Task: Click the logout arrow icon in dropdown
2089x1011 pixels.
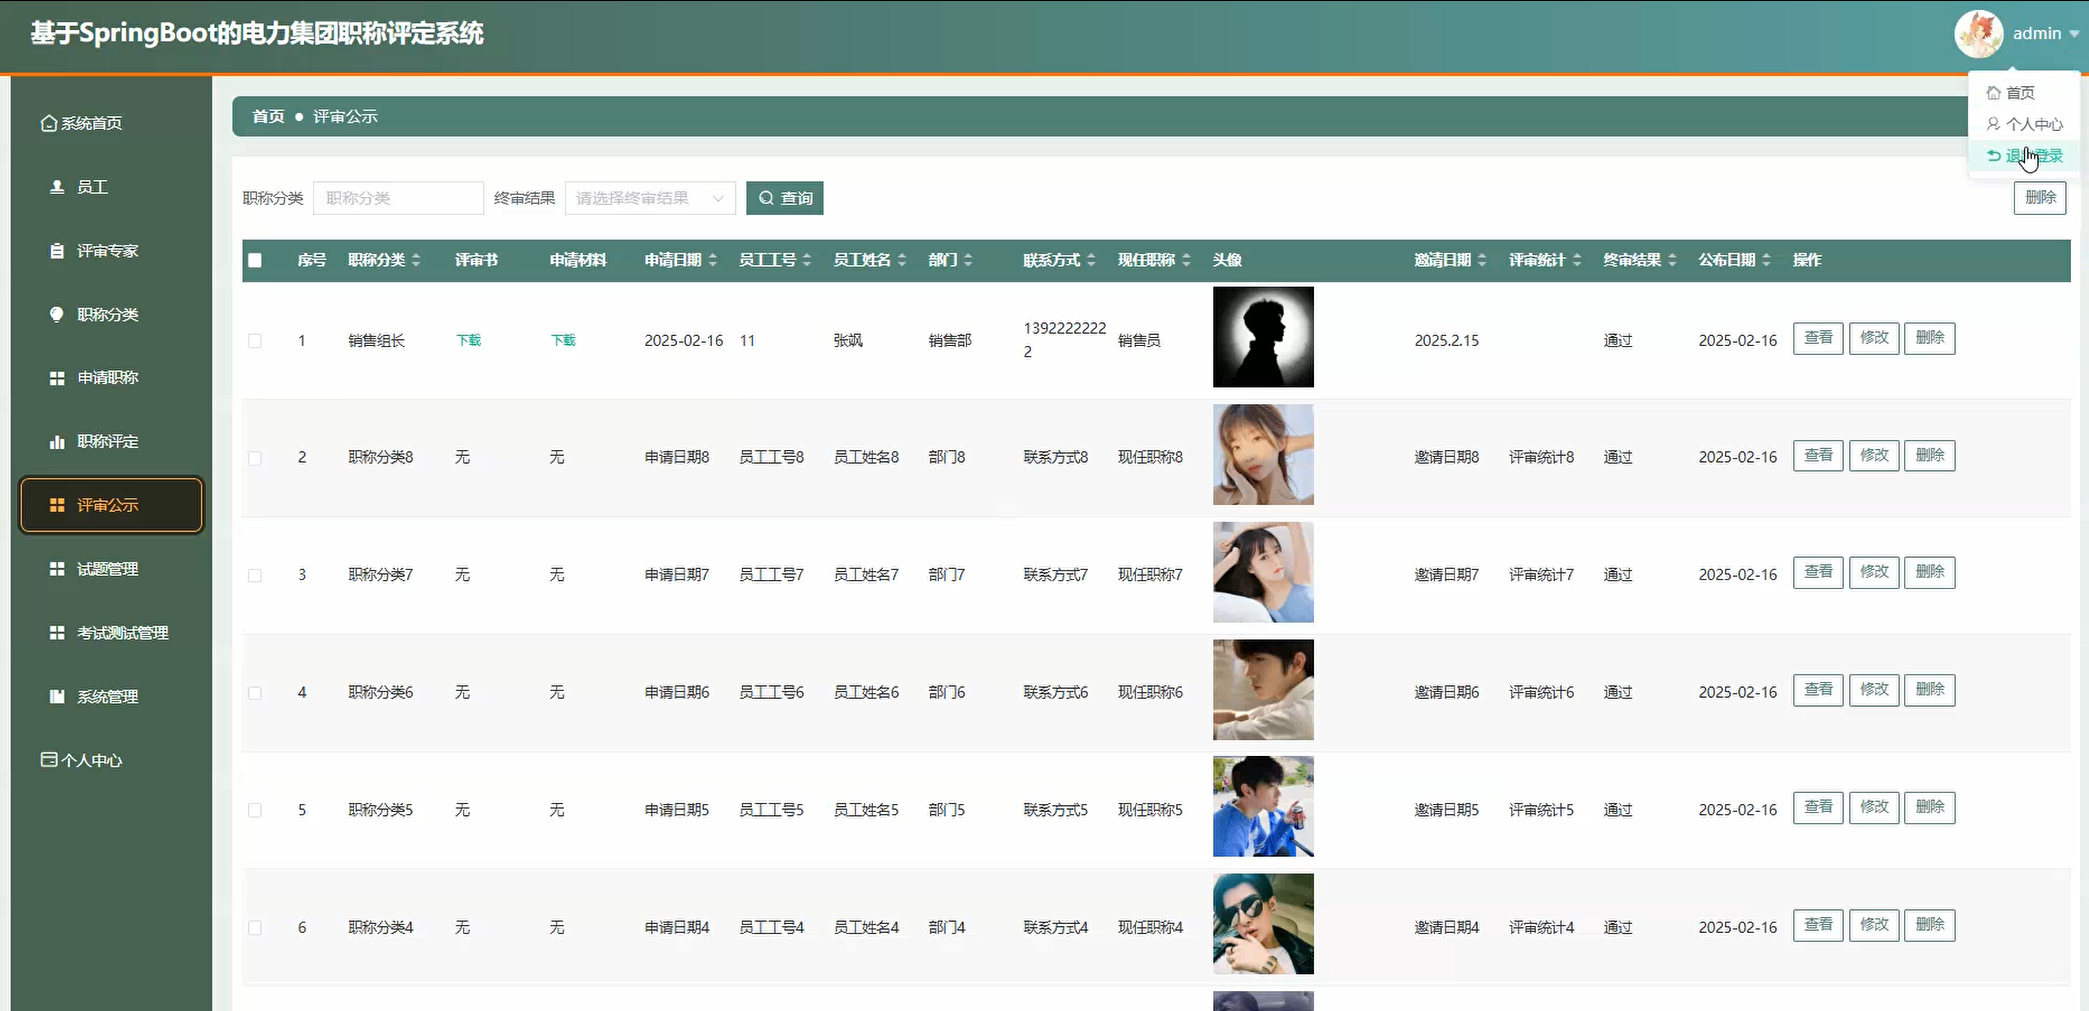Action: point(1993,156)
